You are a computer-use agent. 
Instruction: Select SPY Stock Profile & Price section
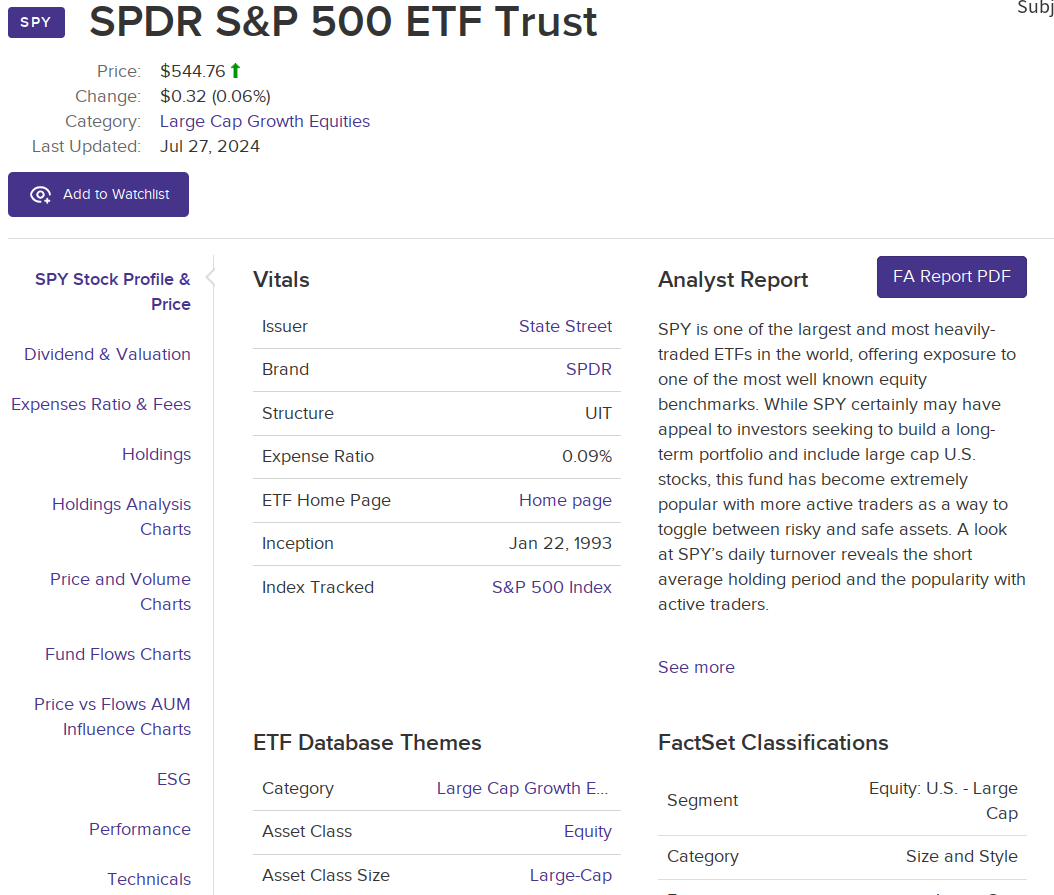[113, 292]
